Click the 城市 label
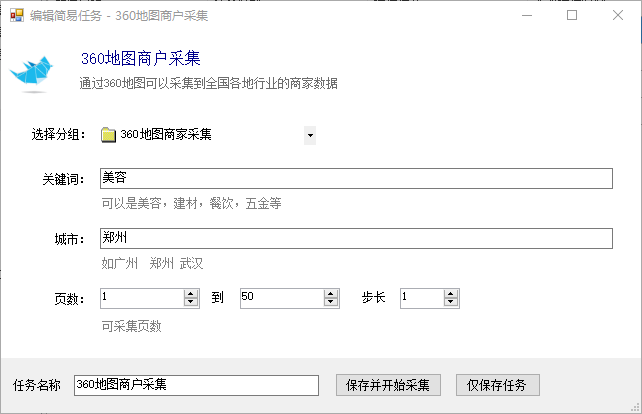This screenshot has height=414, width=642. point(69,239)
